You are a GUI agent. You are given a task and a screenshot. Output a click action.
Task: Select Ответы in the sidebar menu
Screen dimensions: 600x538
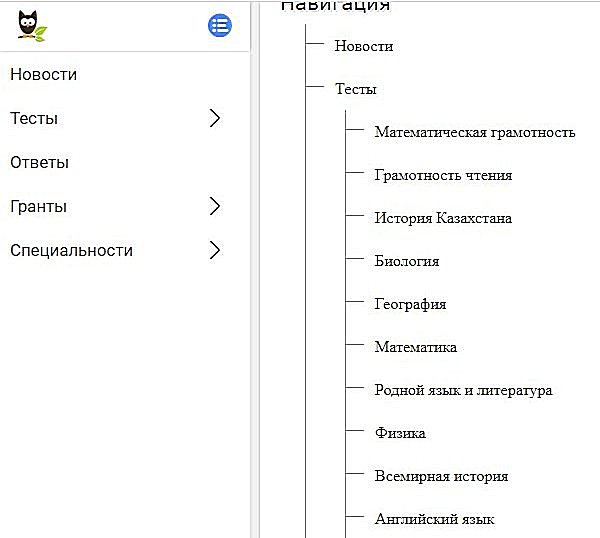(40, 162)
